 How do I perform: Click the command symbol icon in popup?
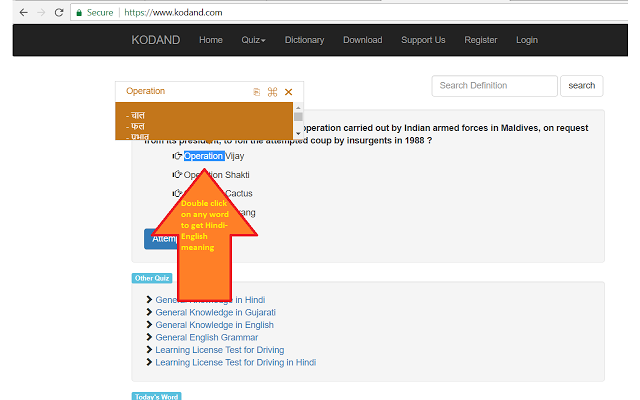tap(272, 92)
